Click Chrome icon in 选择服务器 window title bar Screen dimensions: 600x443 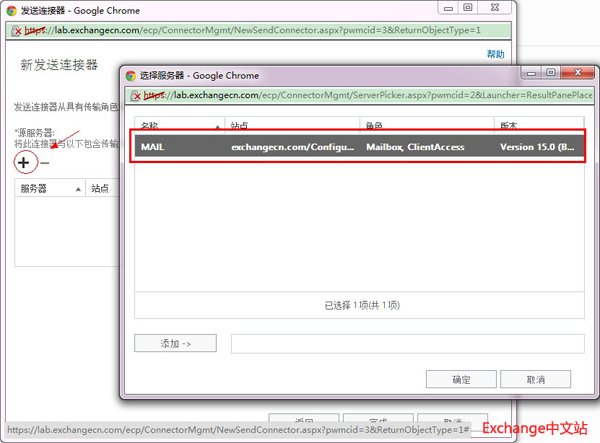(131, 76)
